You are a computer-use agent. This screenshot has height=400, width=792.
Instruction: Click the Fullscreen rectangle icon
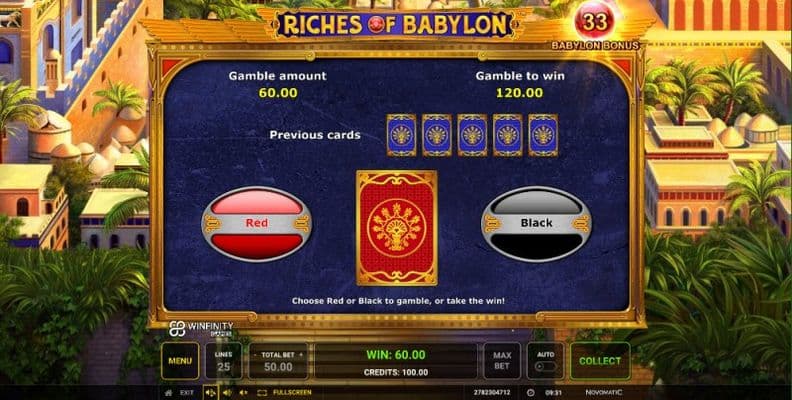262,392
